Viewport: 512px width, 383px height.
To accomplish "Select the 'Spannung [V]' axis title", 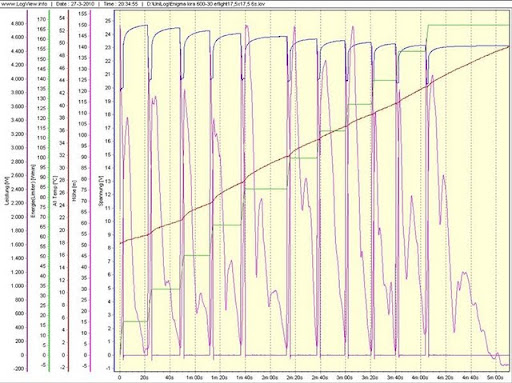I will (x=101, y=191).
